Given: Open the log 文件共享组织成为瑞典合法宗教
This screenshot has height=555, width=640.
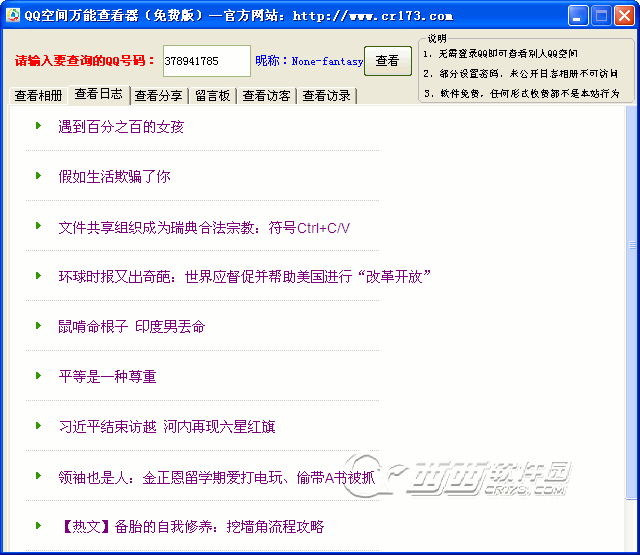Looking at the screenshot, I should coord(204,227).
